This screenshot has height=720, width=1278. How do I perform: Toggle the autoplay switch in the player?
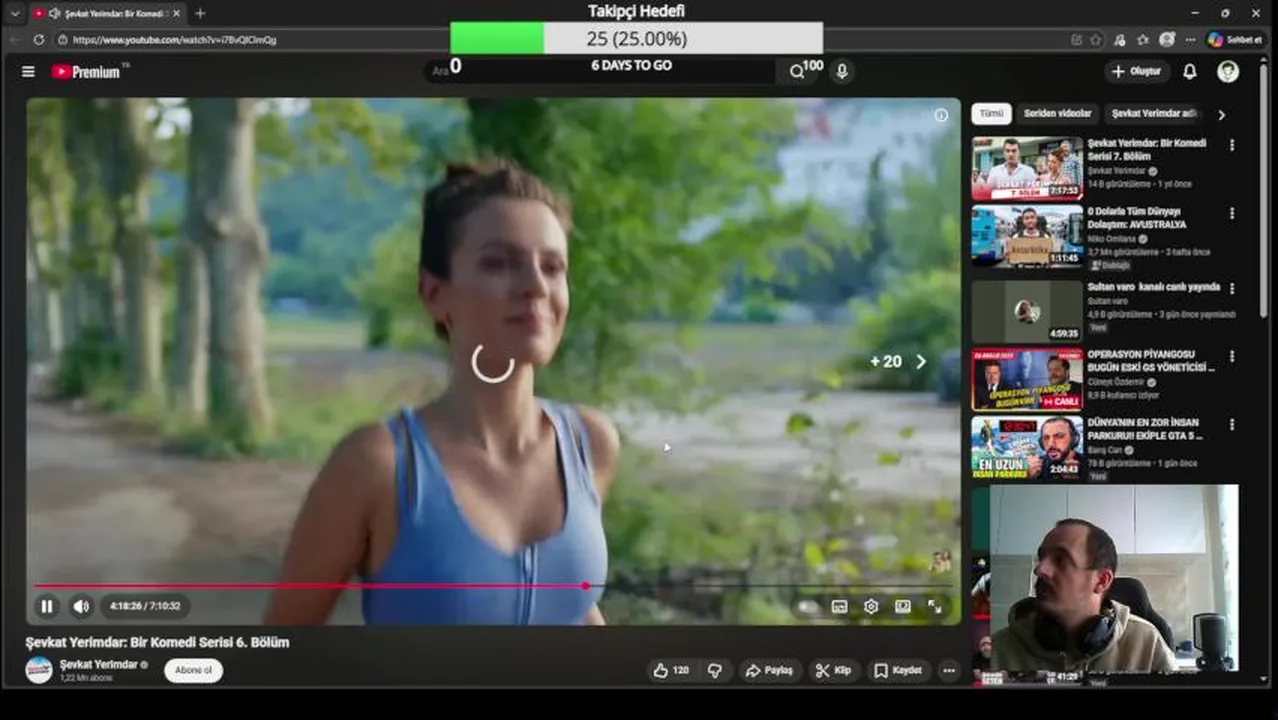(806, 606)
